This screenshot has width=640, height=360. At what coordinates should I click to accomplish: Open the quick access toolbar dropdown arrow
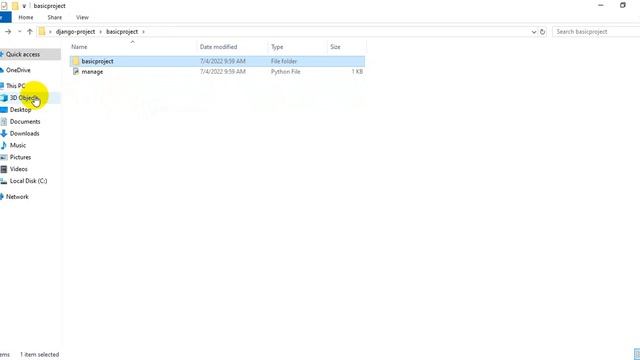pyautogui.click(x=24, y=6)
